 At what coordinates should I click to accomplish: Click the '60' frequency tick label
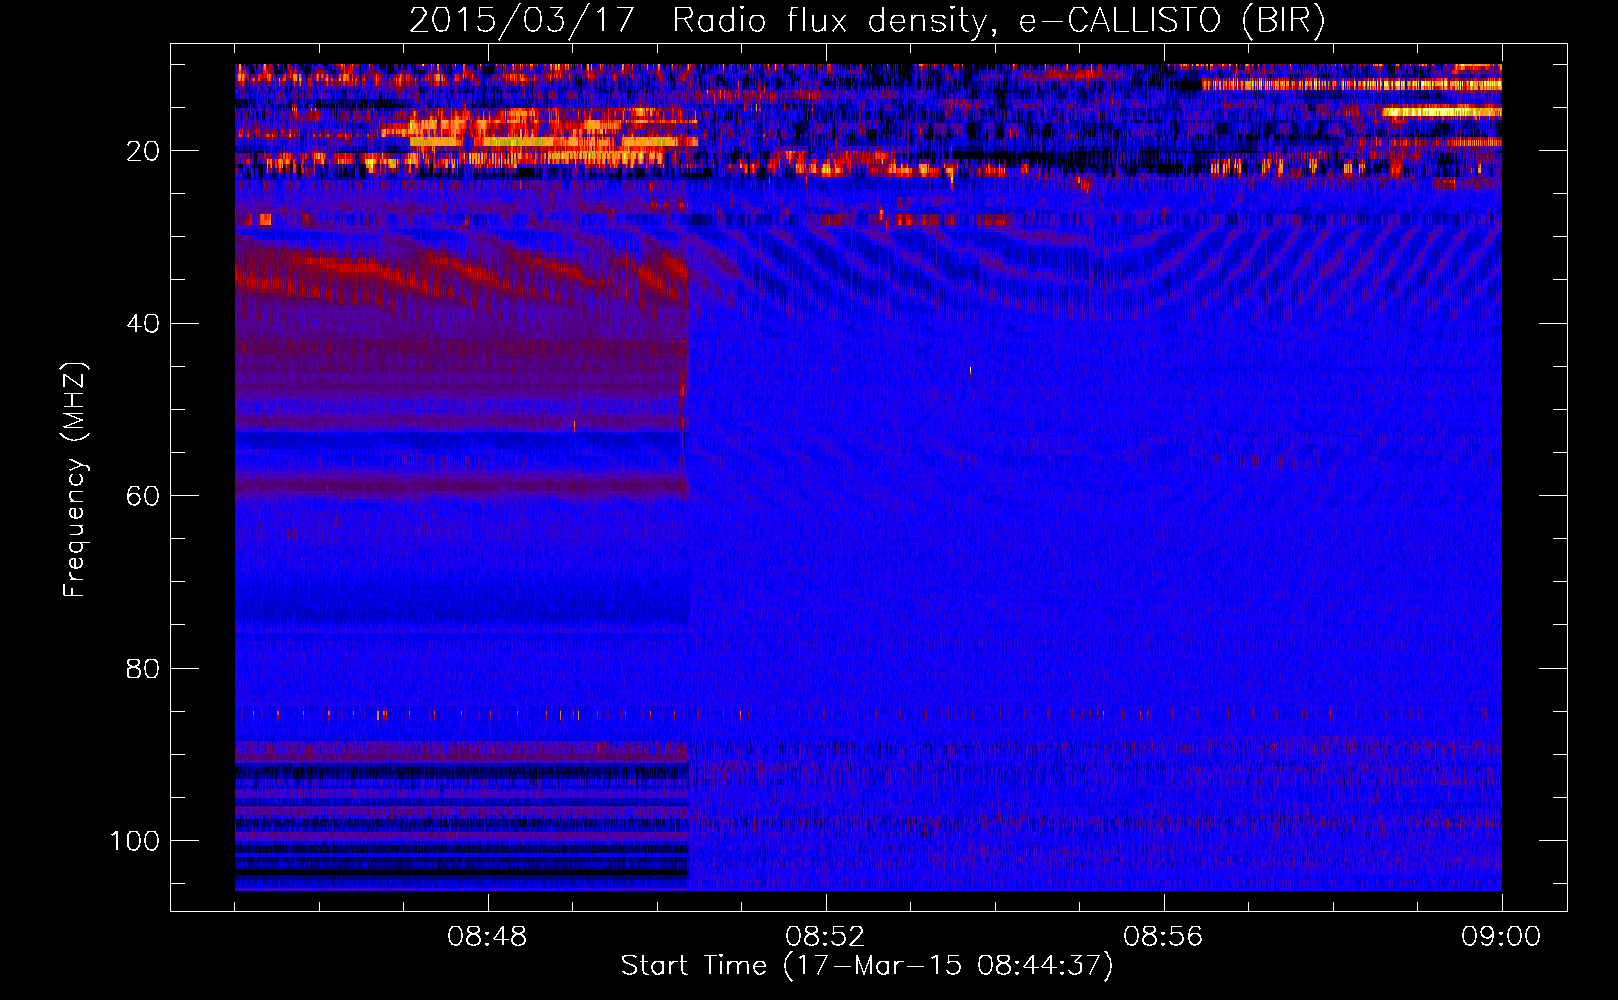pyautogui.click(x=143, y=496)
